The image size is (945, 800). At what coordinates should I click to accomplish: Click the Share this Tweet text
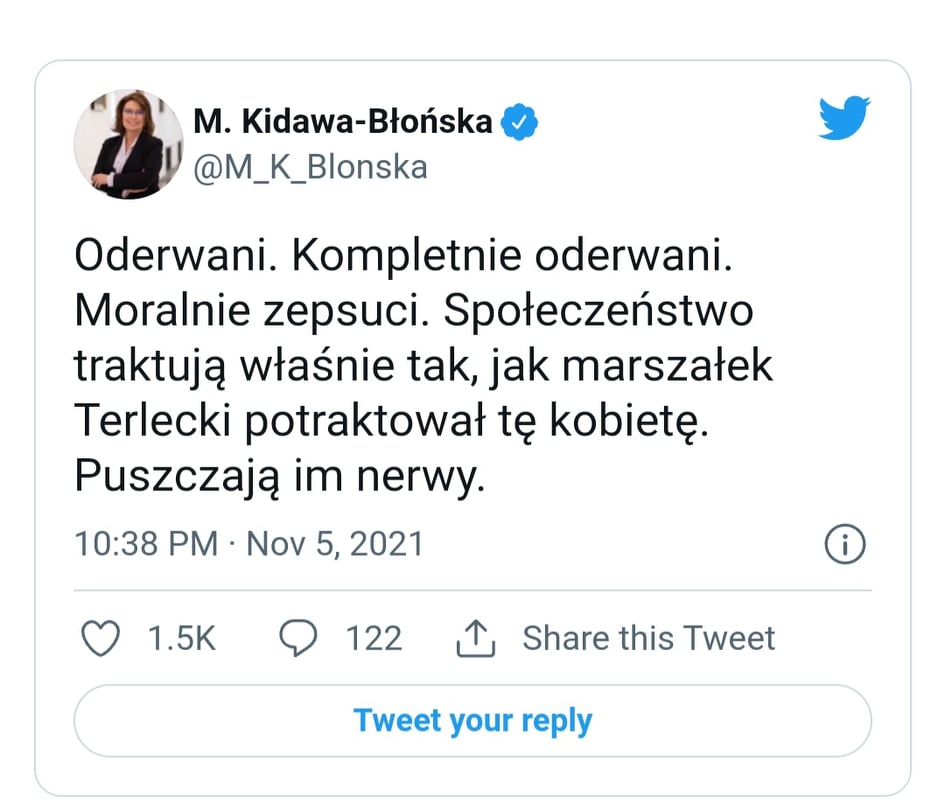click(x=648, y=638)
